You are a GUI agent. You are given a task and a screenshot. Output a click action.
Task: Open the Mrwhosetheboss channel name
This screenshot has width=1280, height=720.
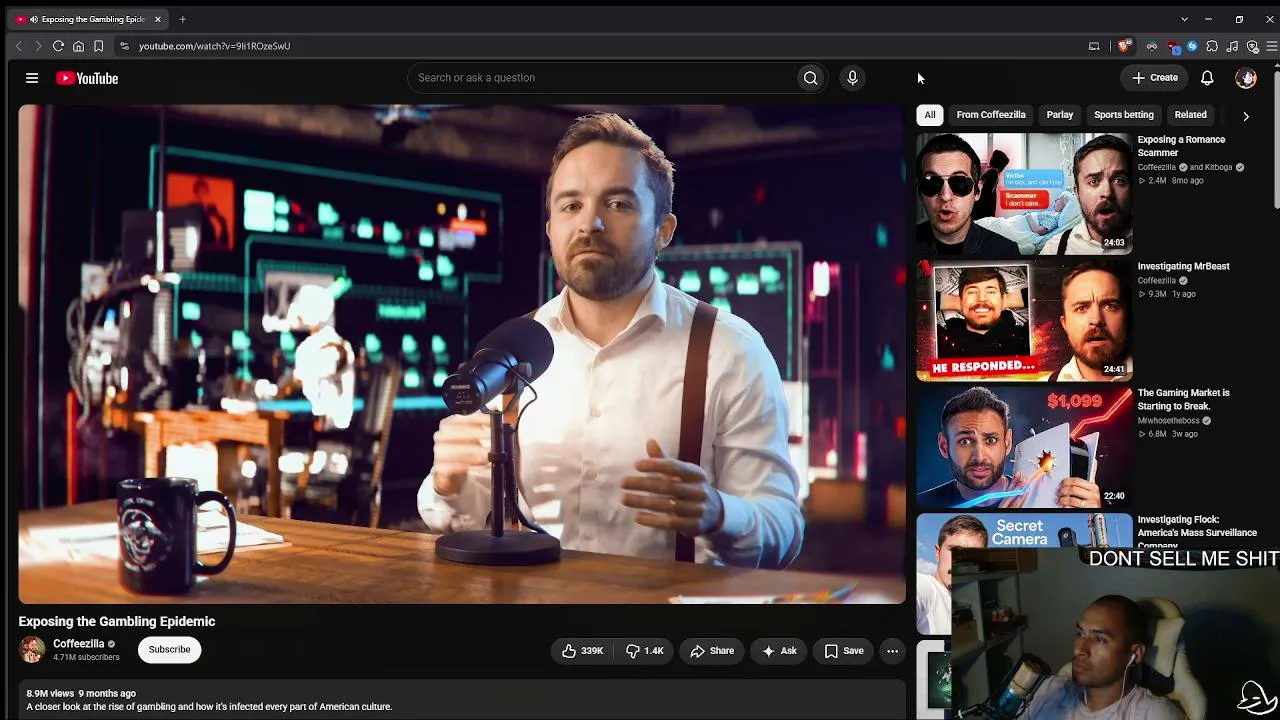pos(1168,421)
